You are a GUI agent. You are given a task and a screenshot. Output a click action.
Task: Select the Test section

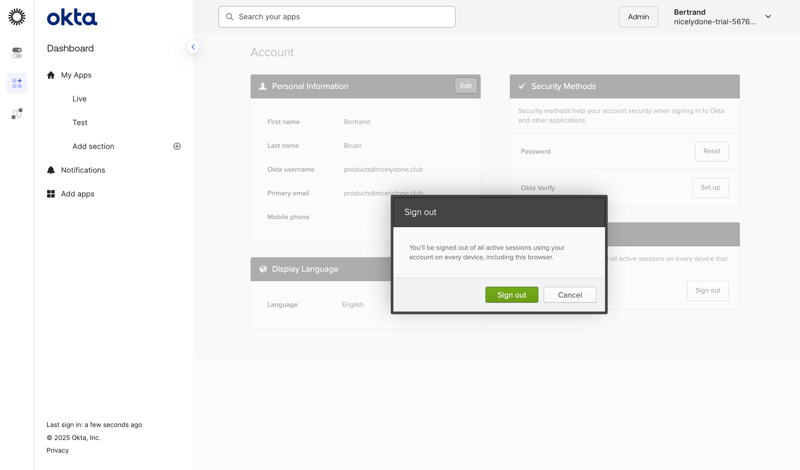[x=80, y=122]
